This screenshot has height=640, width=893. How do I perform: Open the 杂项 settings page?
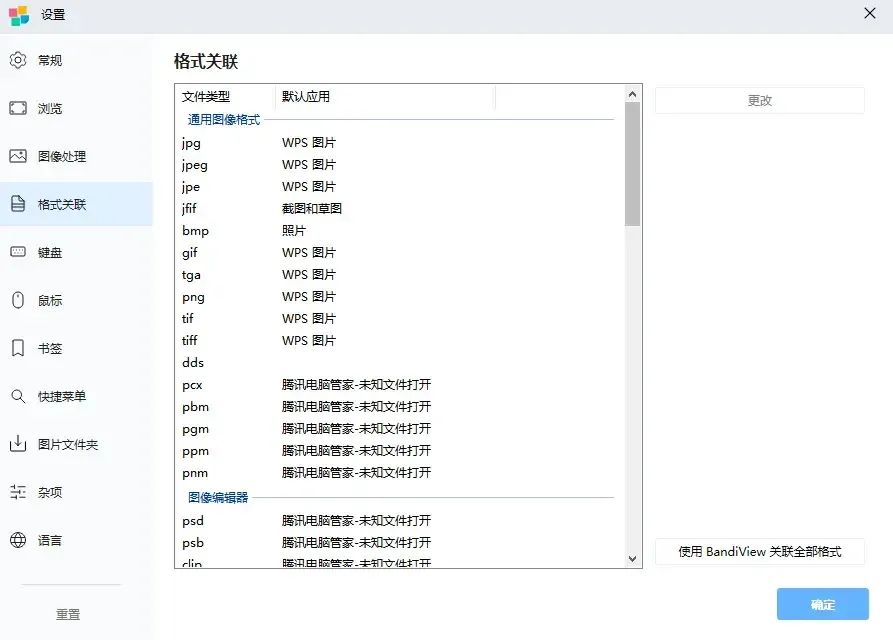point(76,492)
